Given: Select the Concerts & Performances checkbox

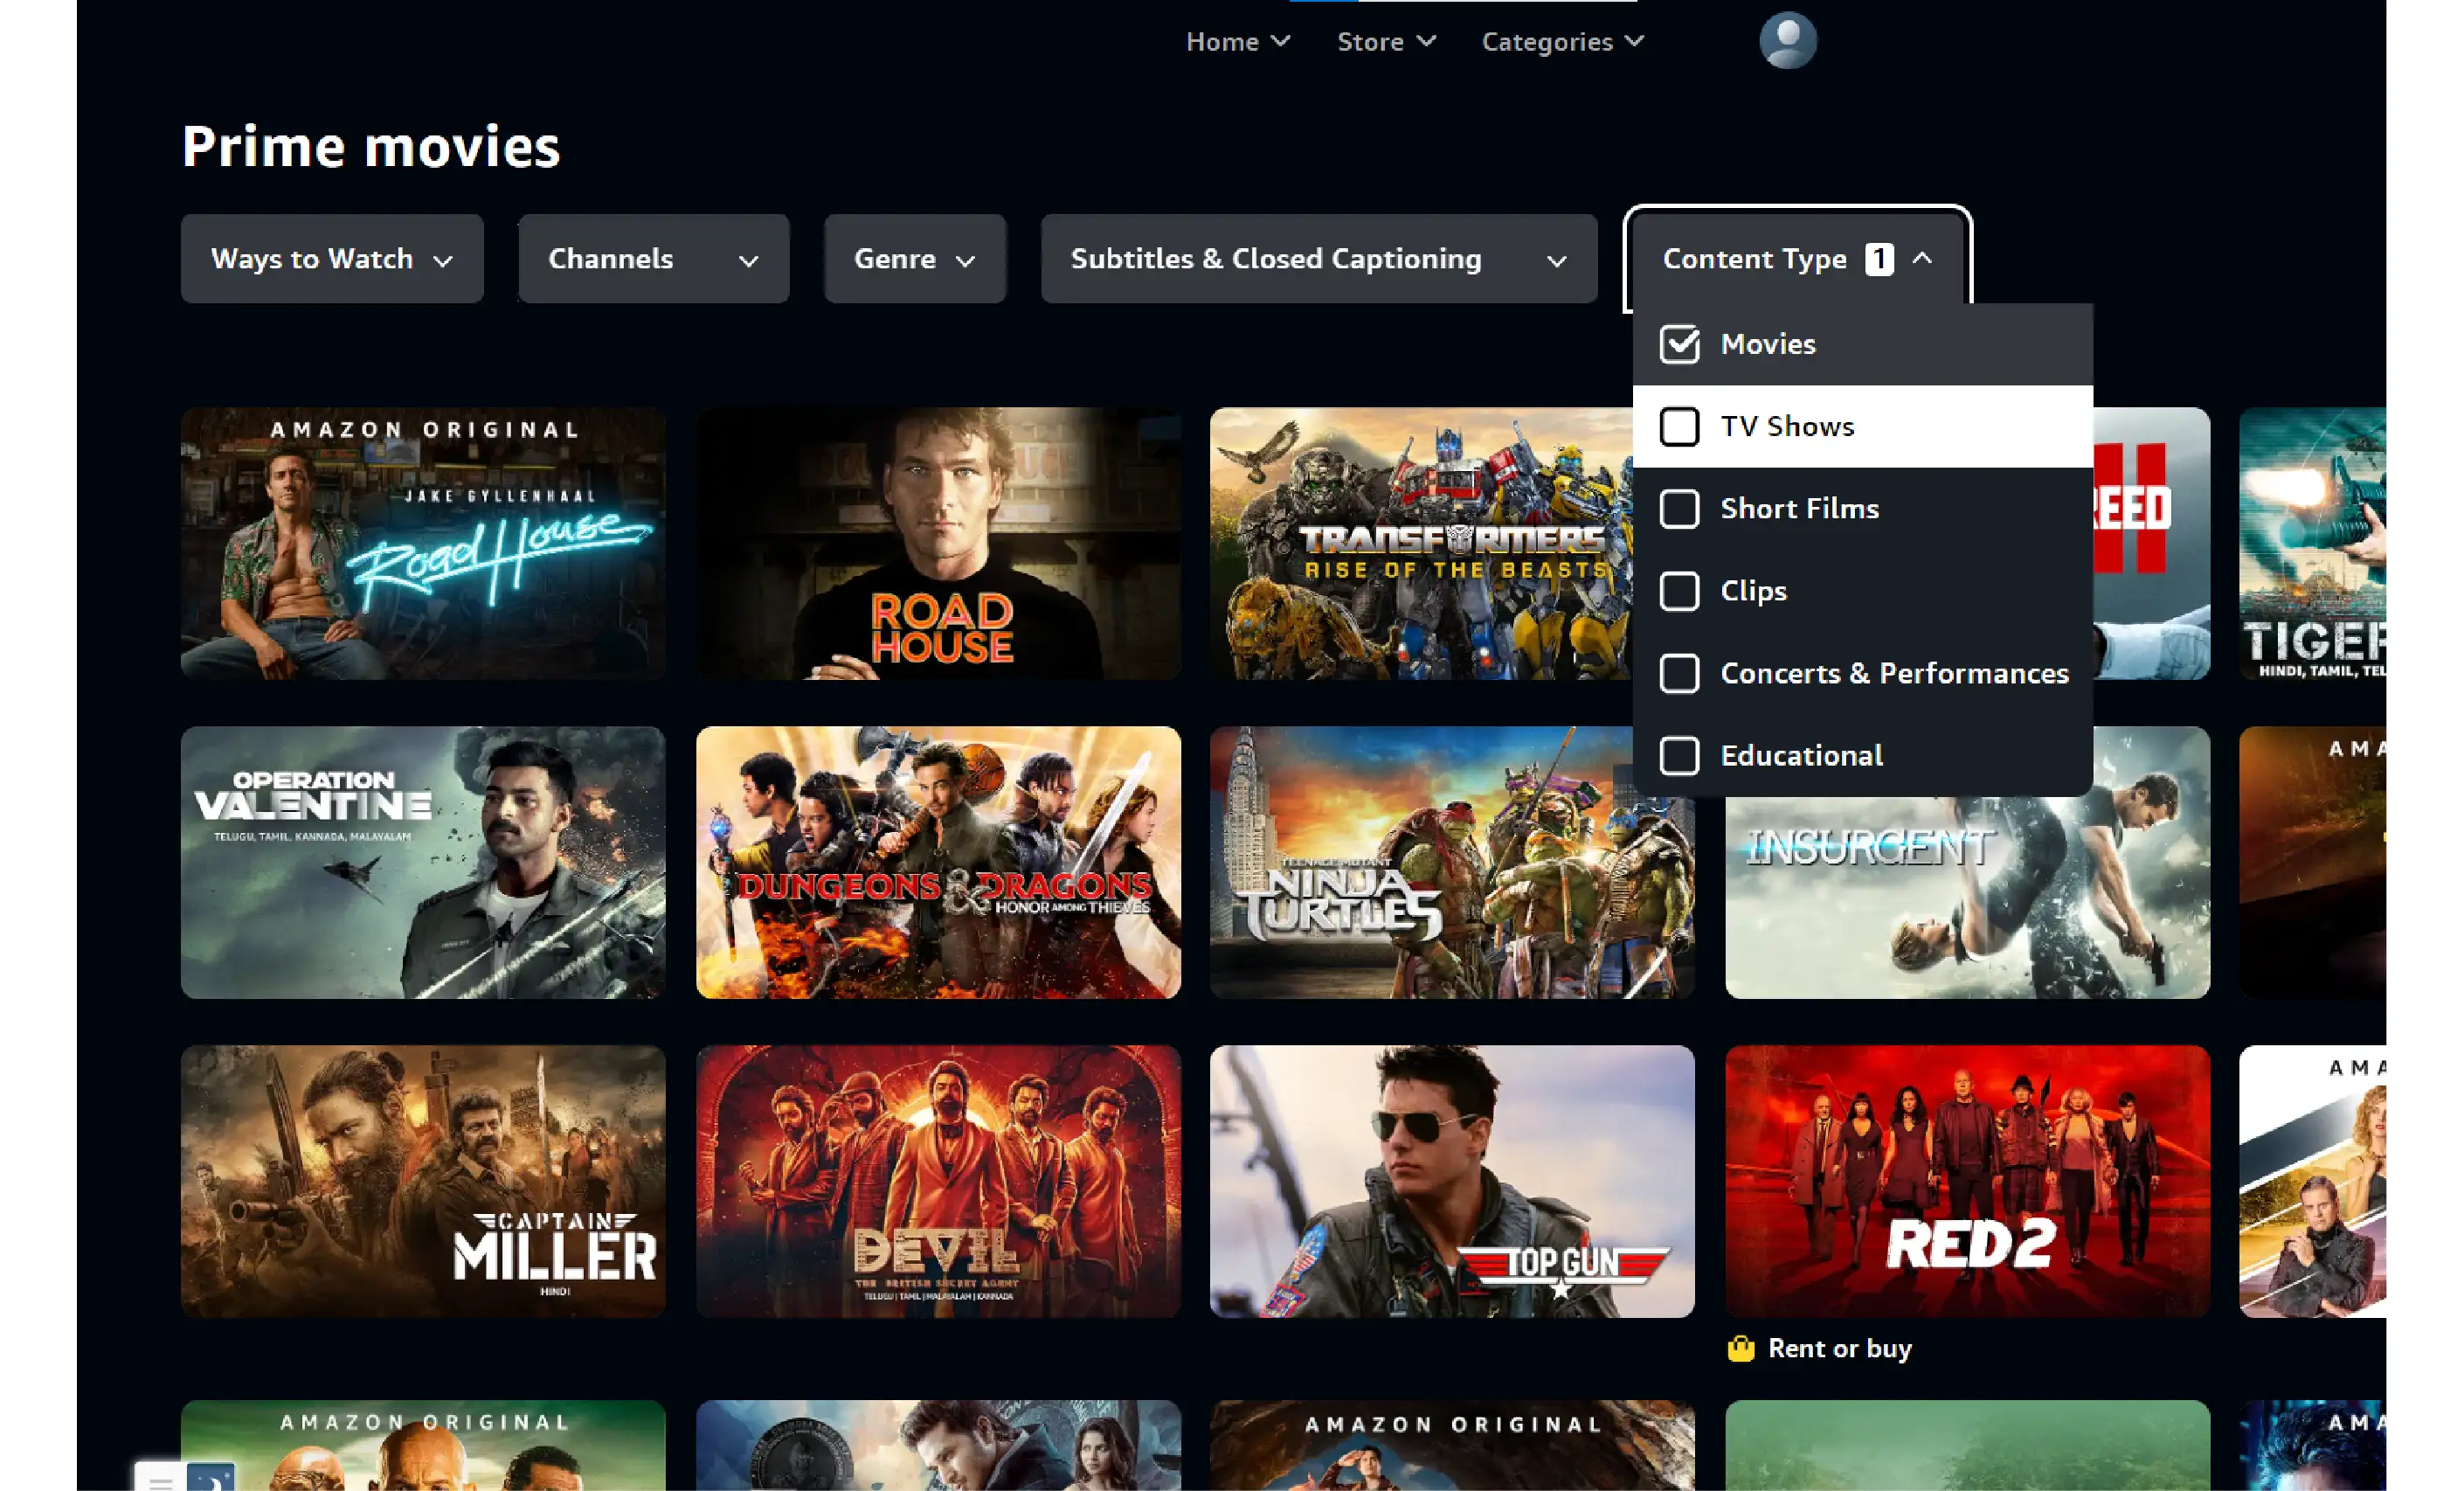Looking at the screenshot, I should 1679,673.
